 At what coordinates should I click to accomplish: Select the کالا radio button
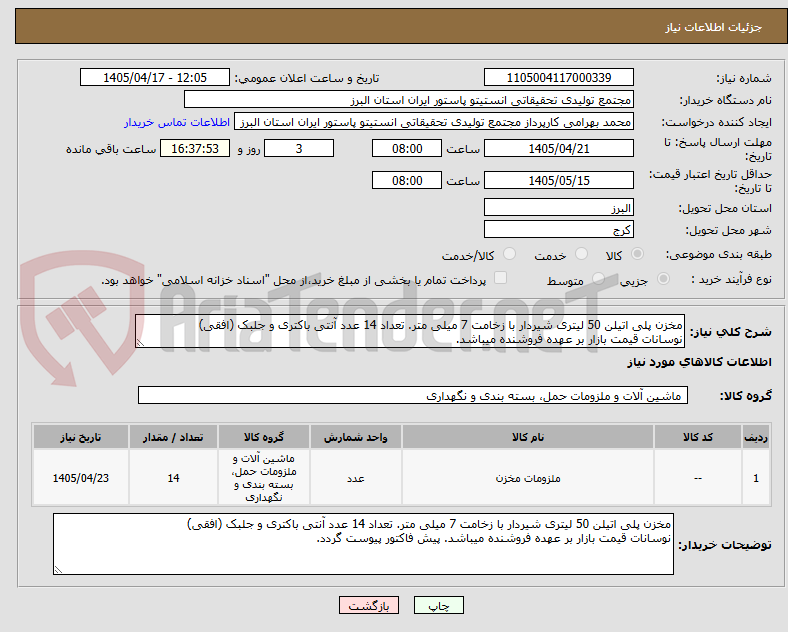(x=637, y=254)
